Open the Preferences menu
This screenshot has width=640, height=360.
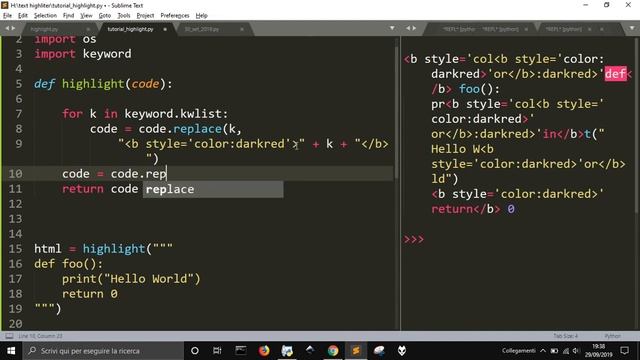pyautogui.click(x=175, y=16)
